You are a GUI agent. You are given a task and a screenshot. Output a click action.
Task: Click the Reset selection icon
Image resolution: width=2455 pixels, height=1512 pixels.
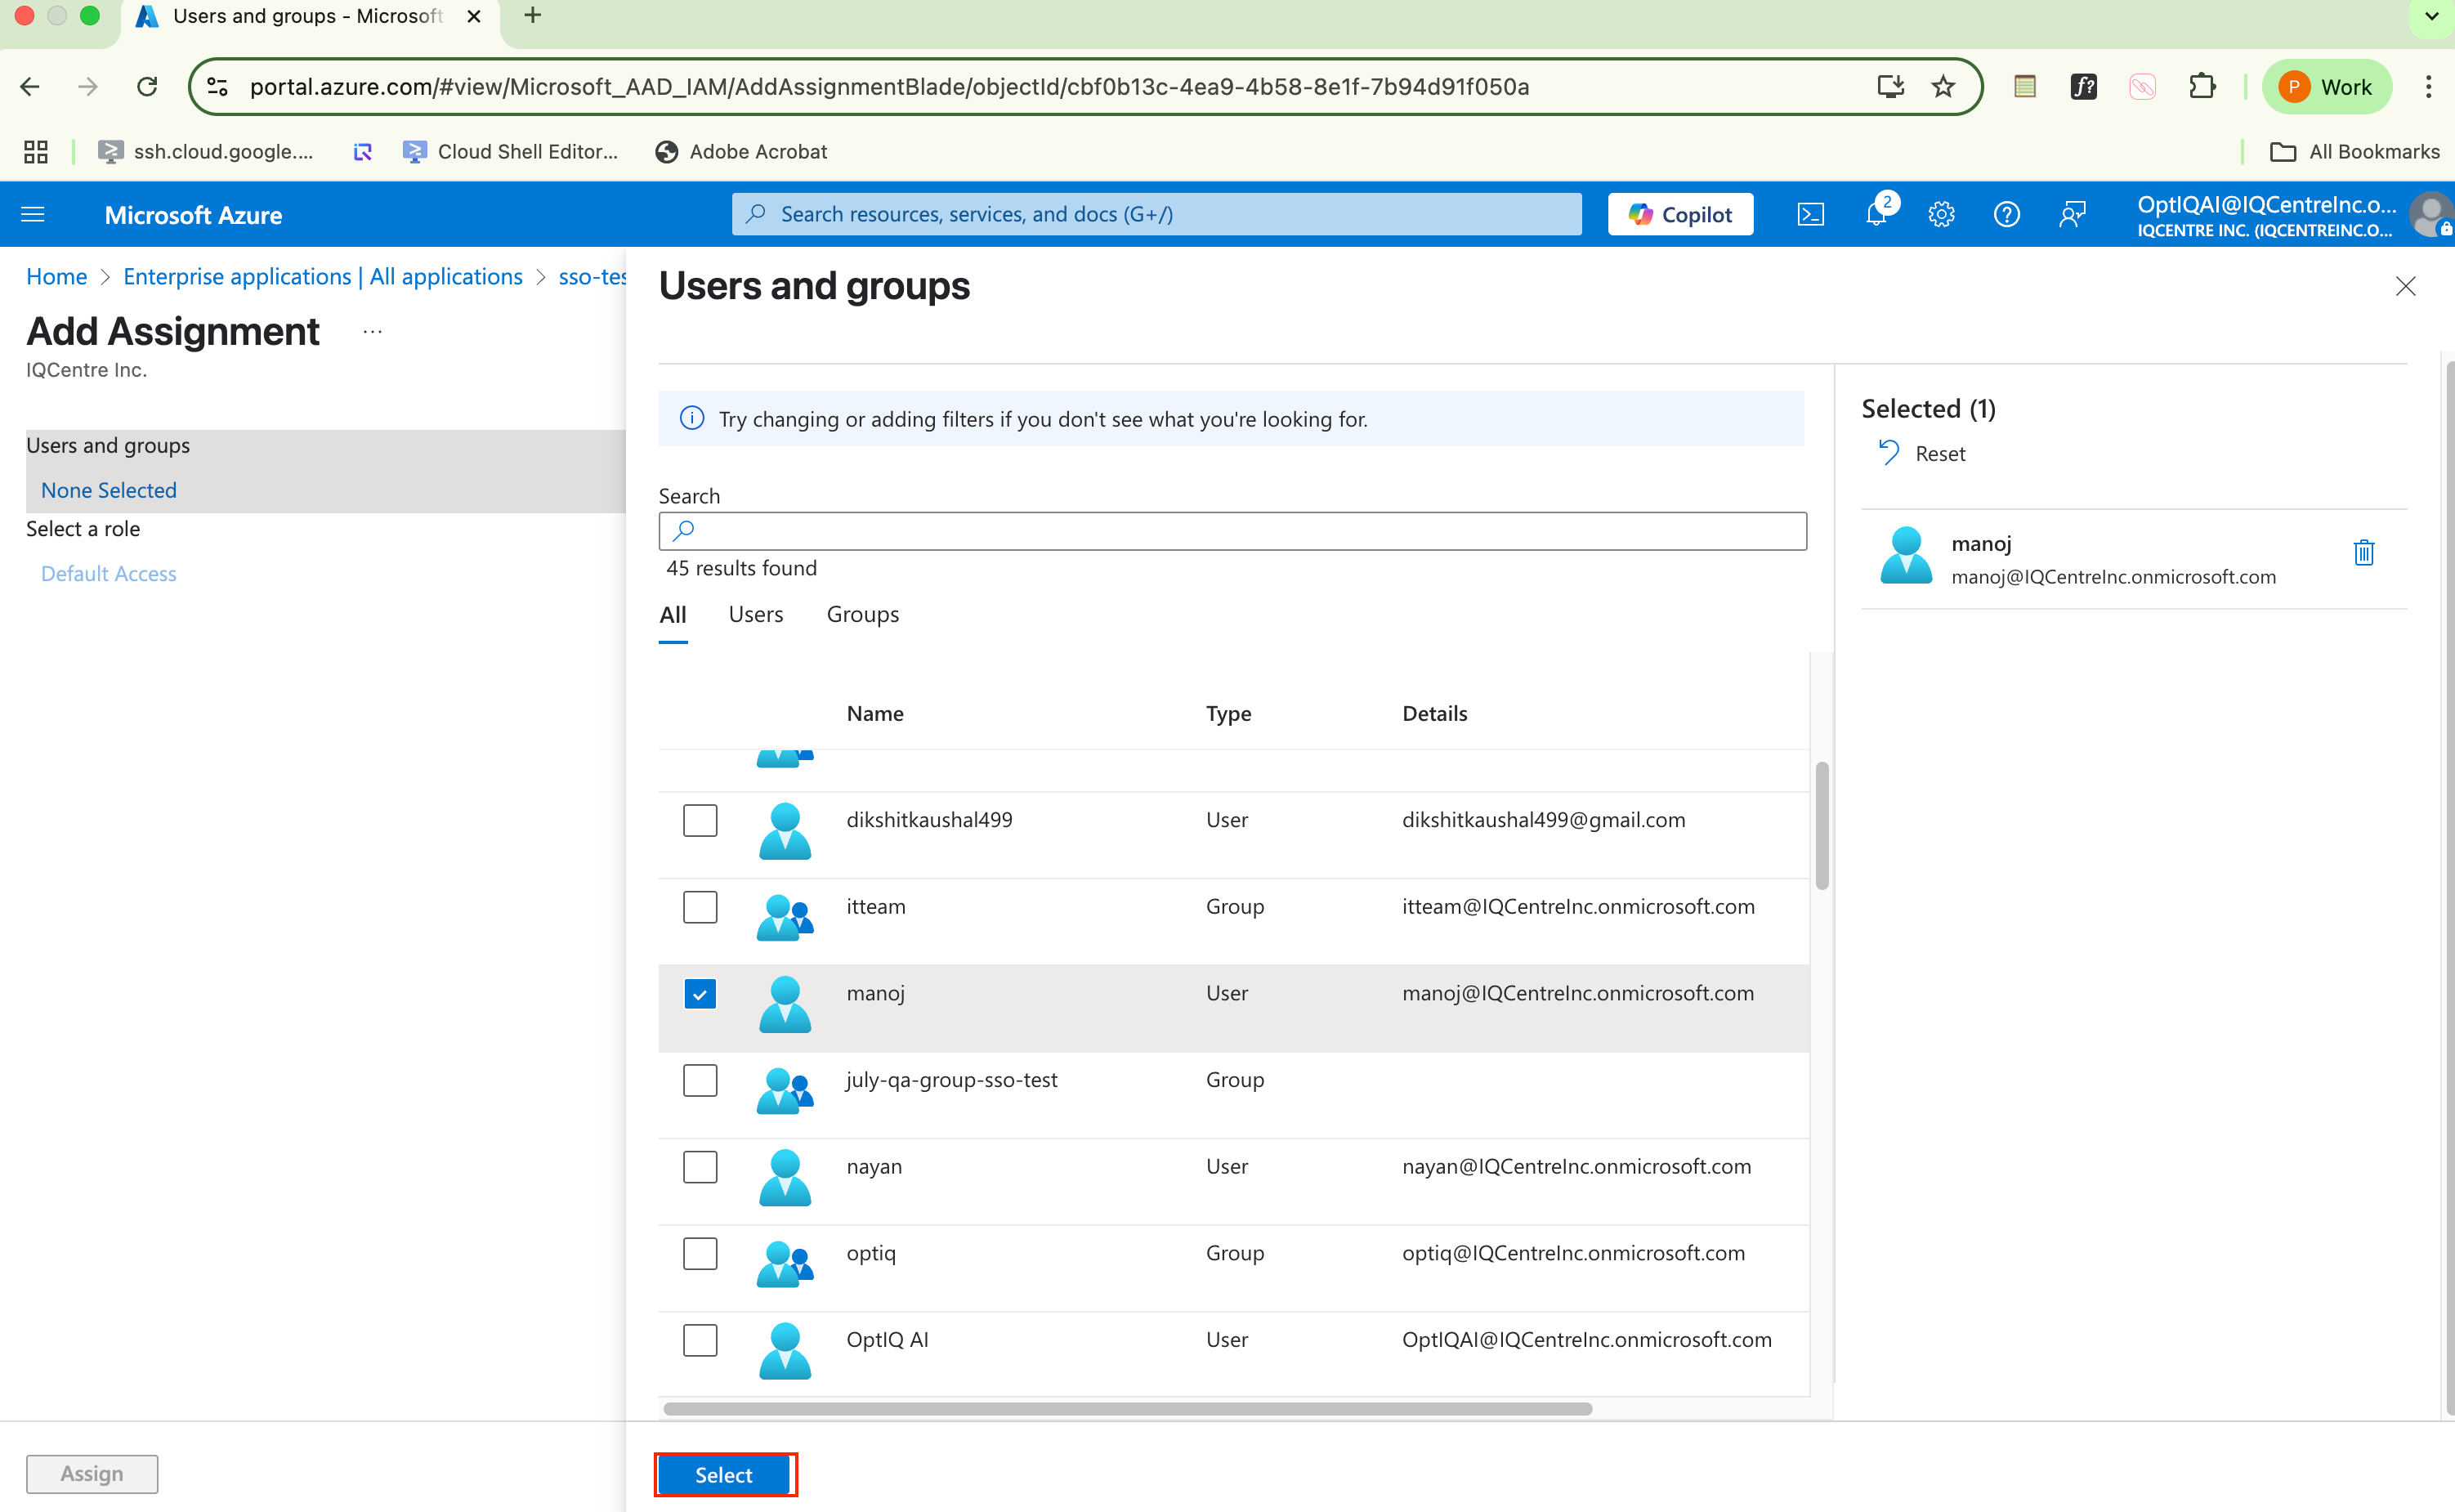point(1888,453)
